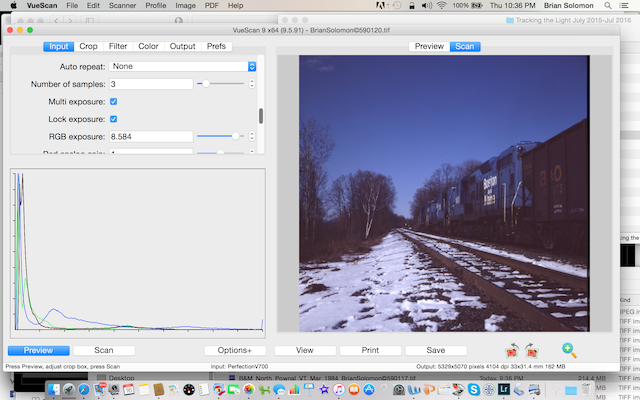Open the Edit menu
640x400 pixels.
point(93,5)
